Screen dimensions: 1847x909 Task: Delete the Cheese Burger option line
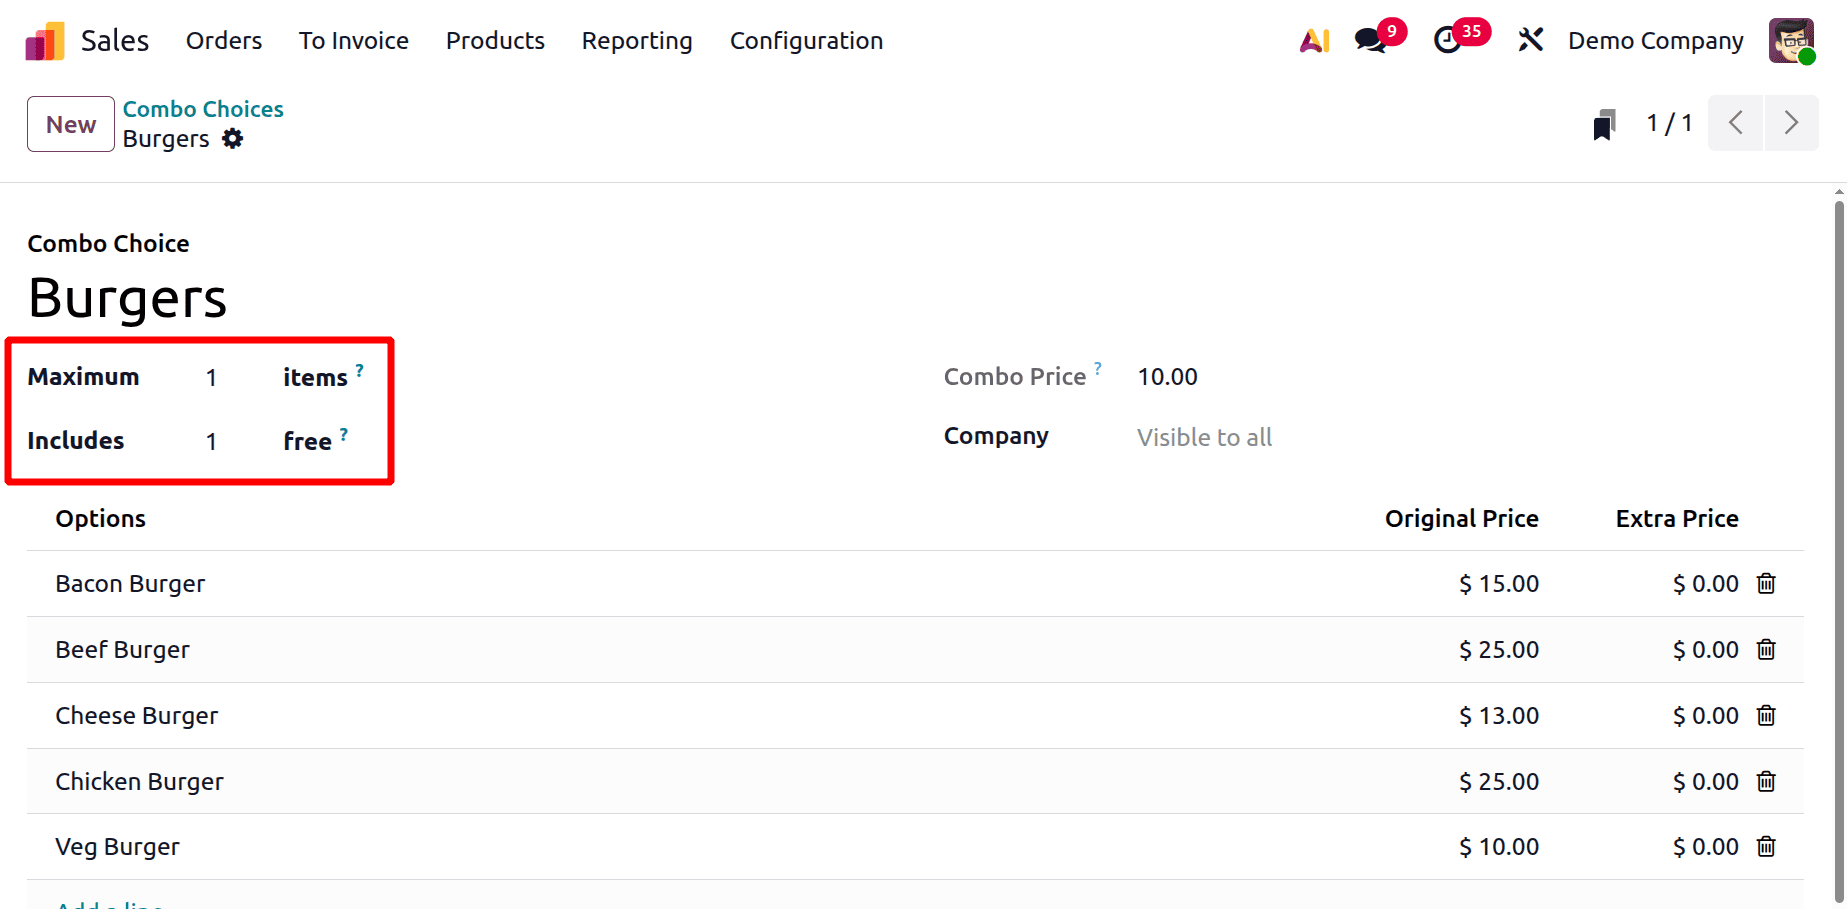coord(1765,715)
